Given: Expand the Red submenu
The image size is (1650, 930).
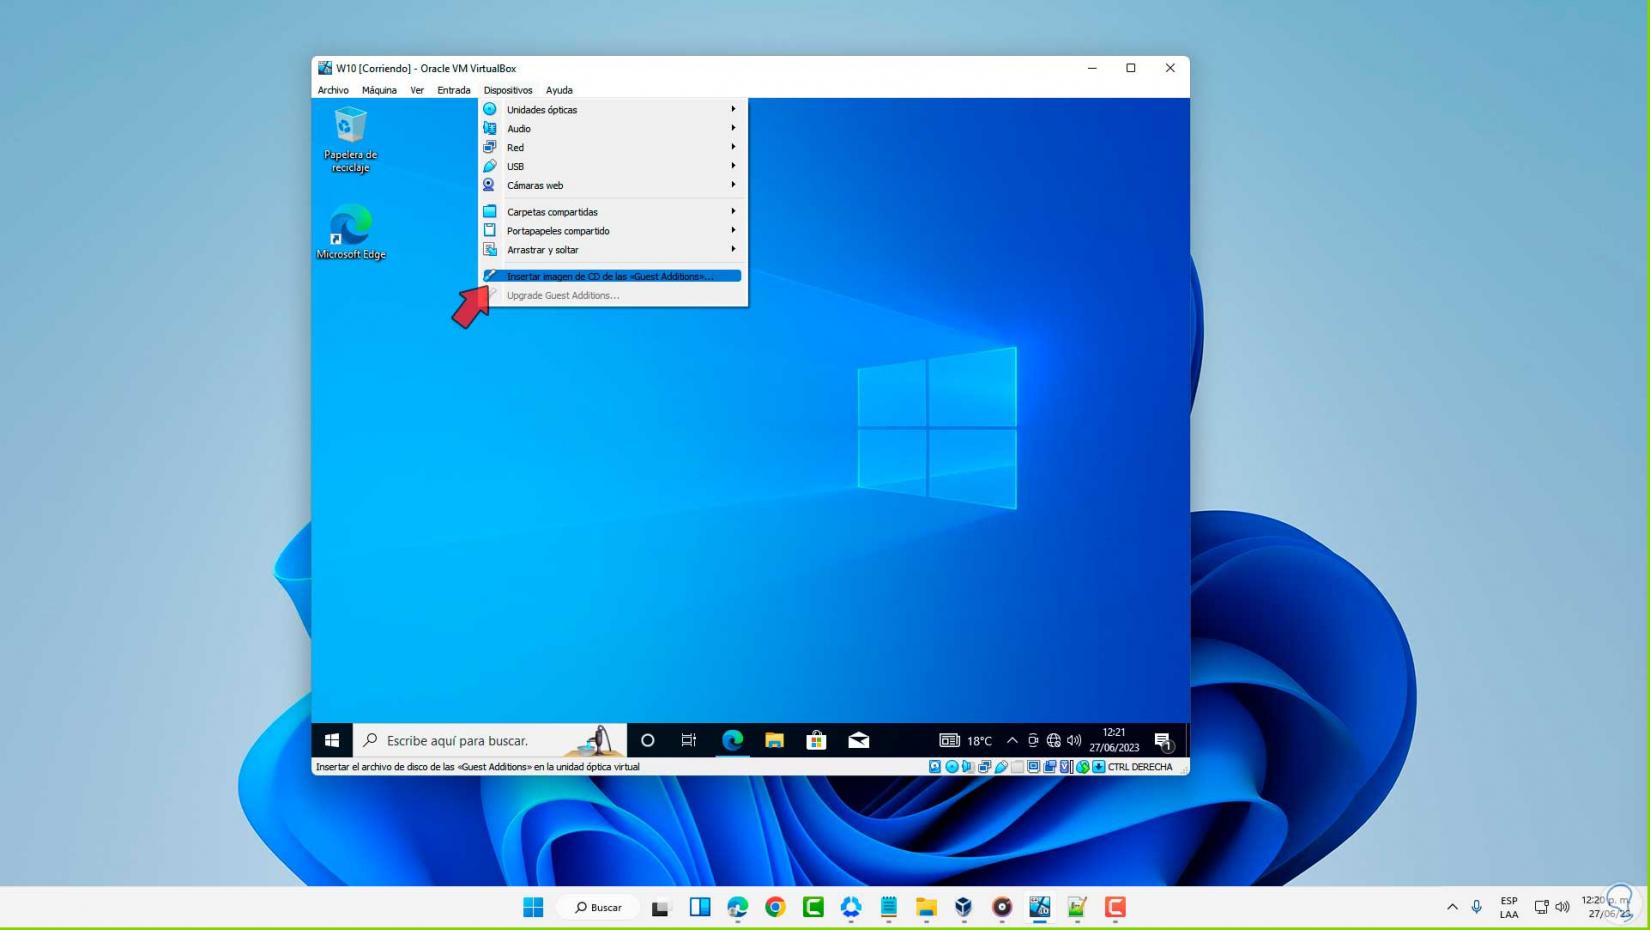Looking at the screenshot, I should 612,148.
